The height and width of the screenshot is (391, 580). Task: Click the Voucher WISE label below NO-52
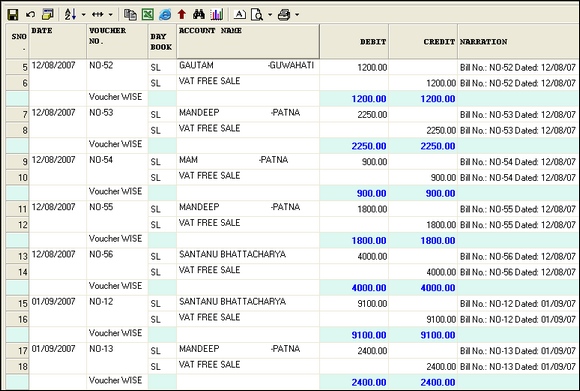115,97
